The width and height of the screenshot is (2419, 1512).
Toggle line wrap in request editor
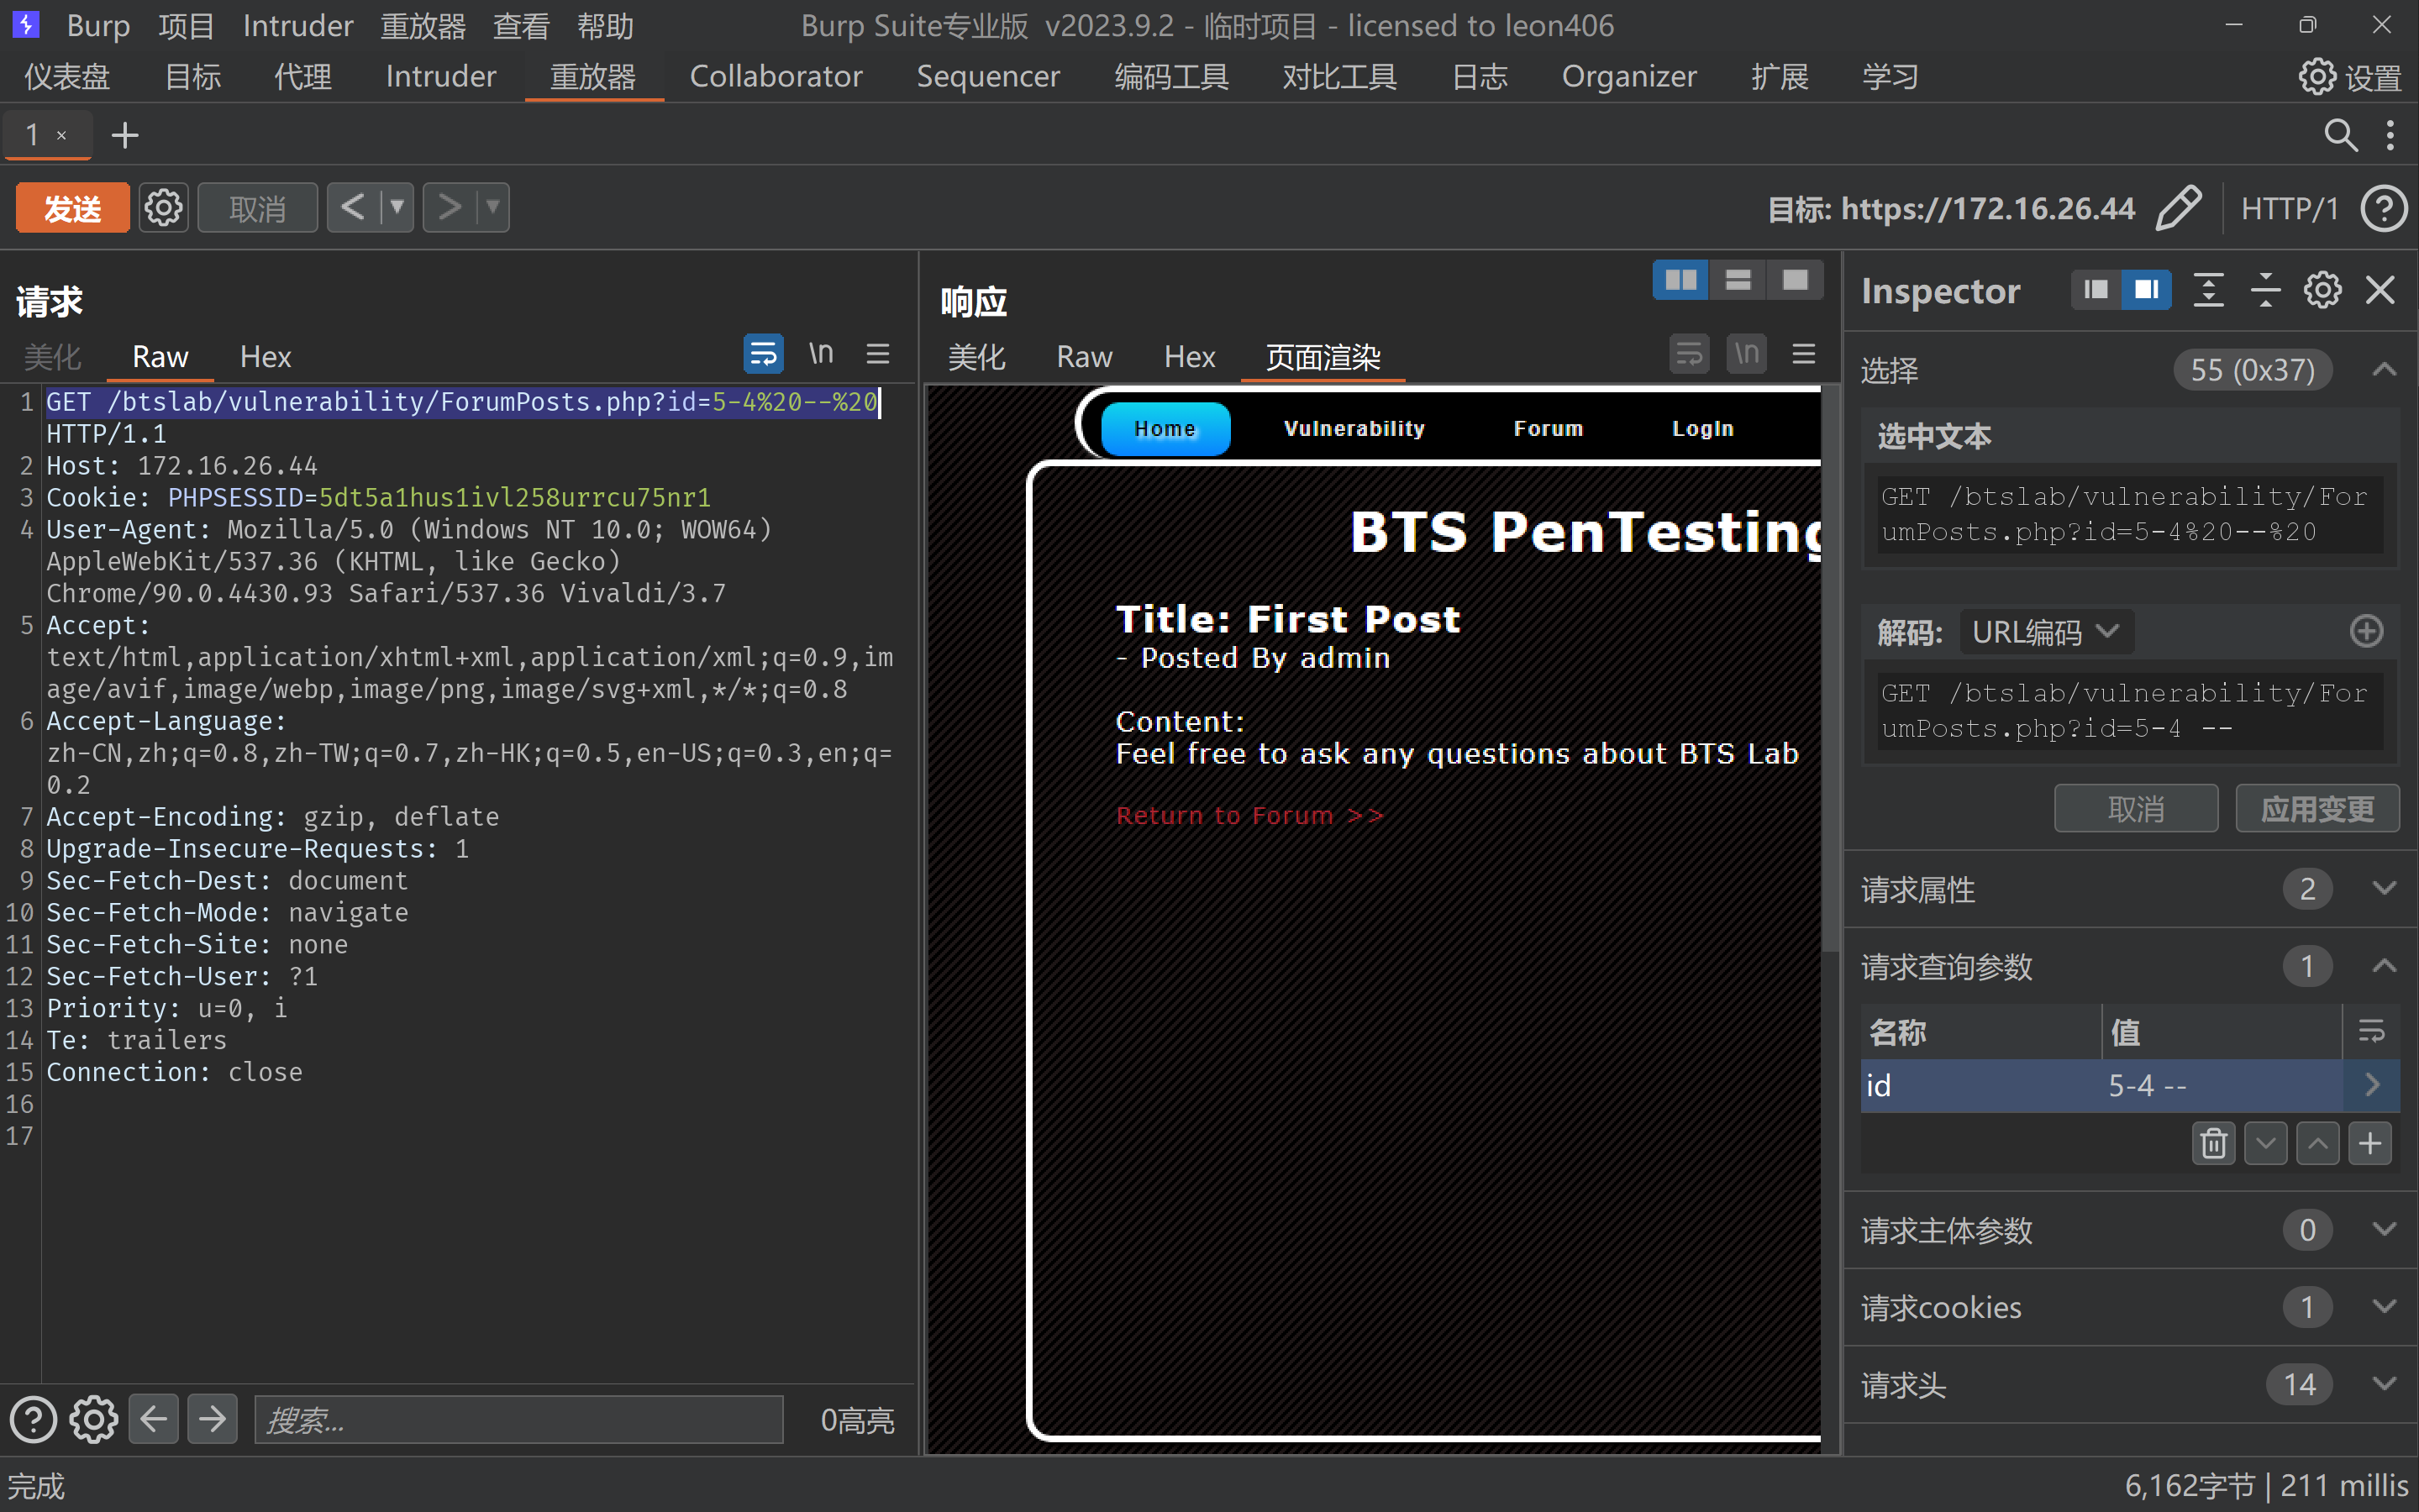click(x=763, y=354)
